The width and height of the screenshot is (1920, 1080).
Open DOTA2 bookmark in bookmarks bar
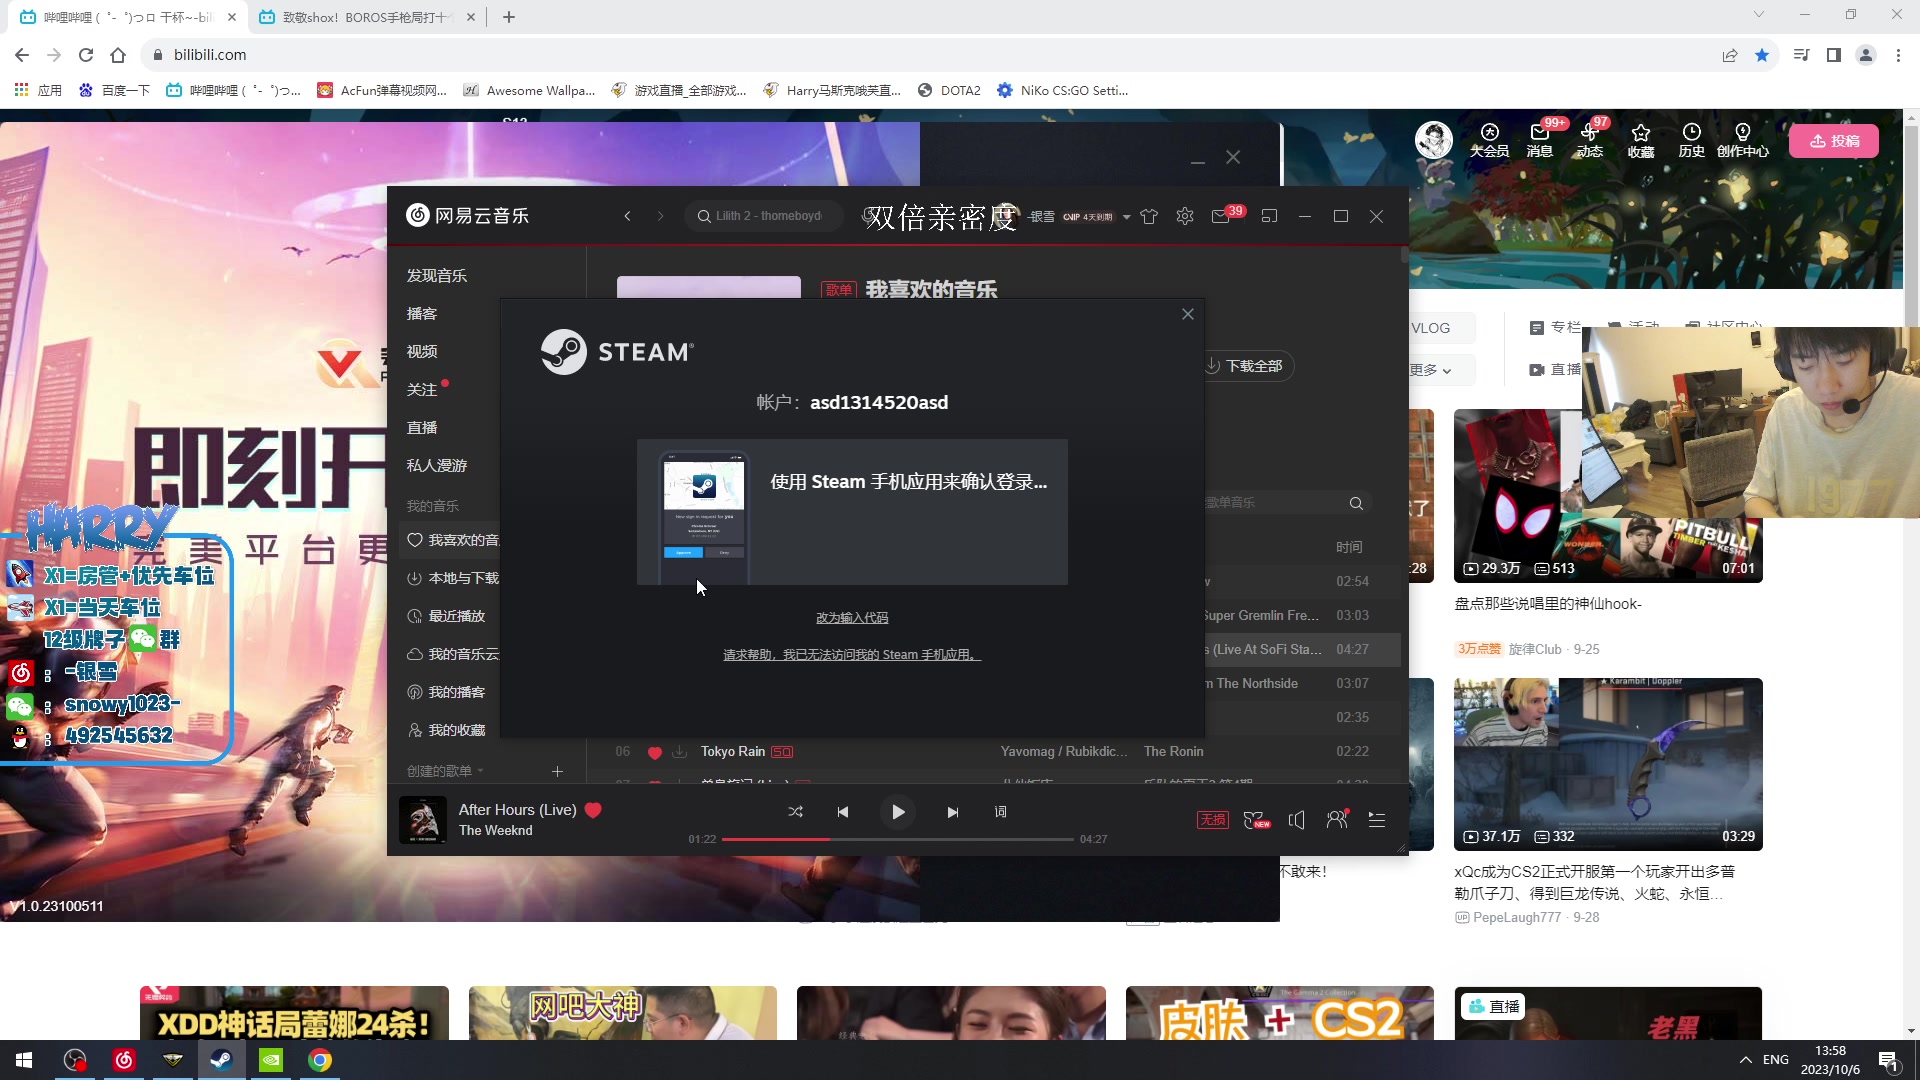pos(950,90)
